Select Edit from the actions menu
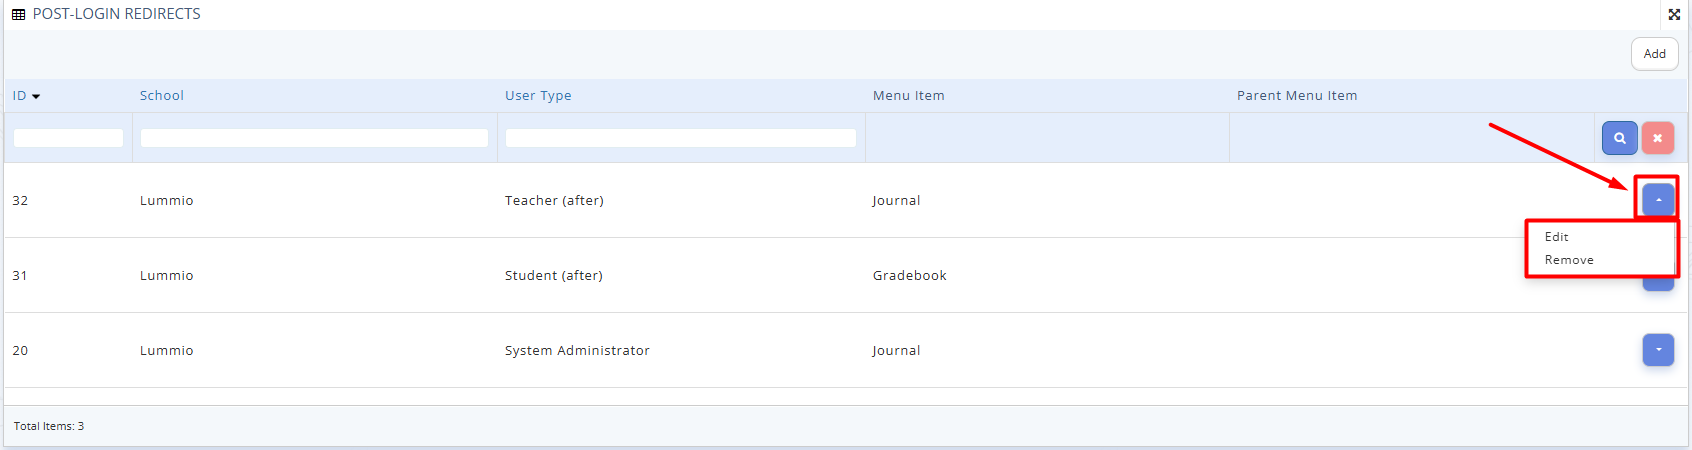Viewport: 1692px width, 450px height. pyautogui.click(x=1556, y=237)
